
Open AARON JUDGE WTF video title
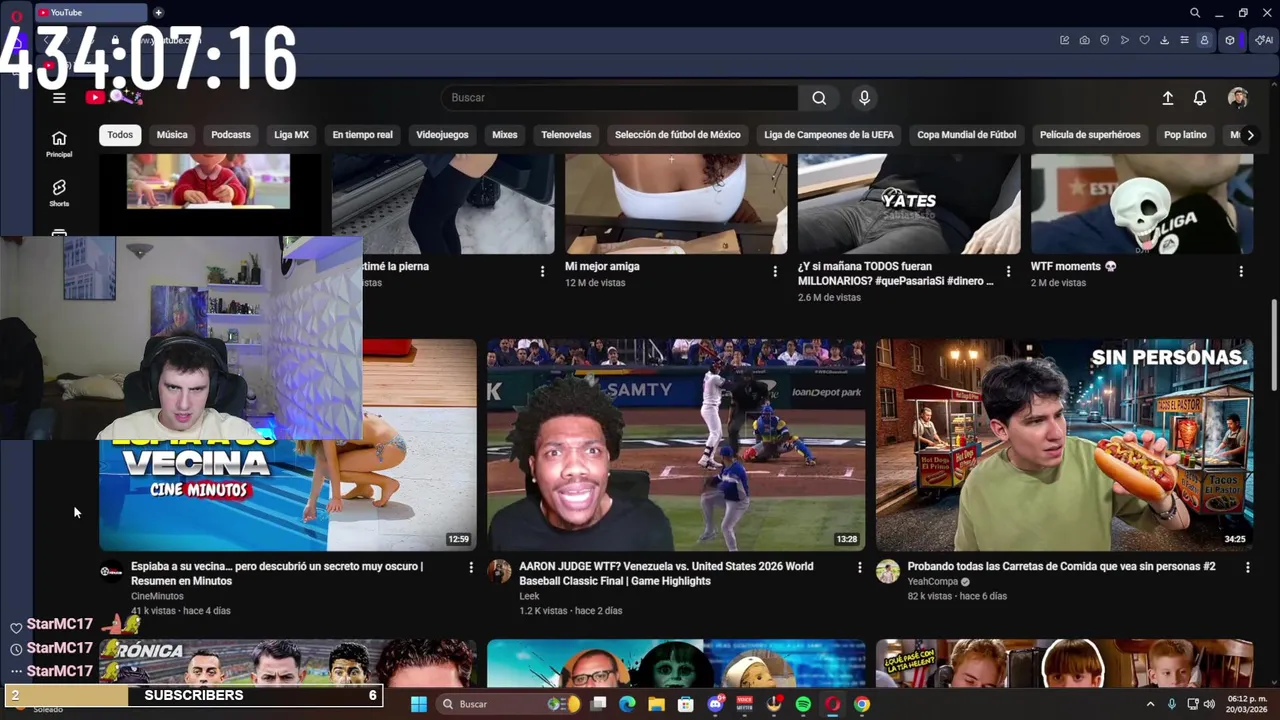tap(666, 573)
